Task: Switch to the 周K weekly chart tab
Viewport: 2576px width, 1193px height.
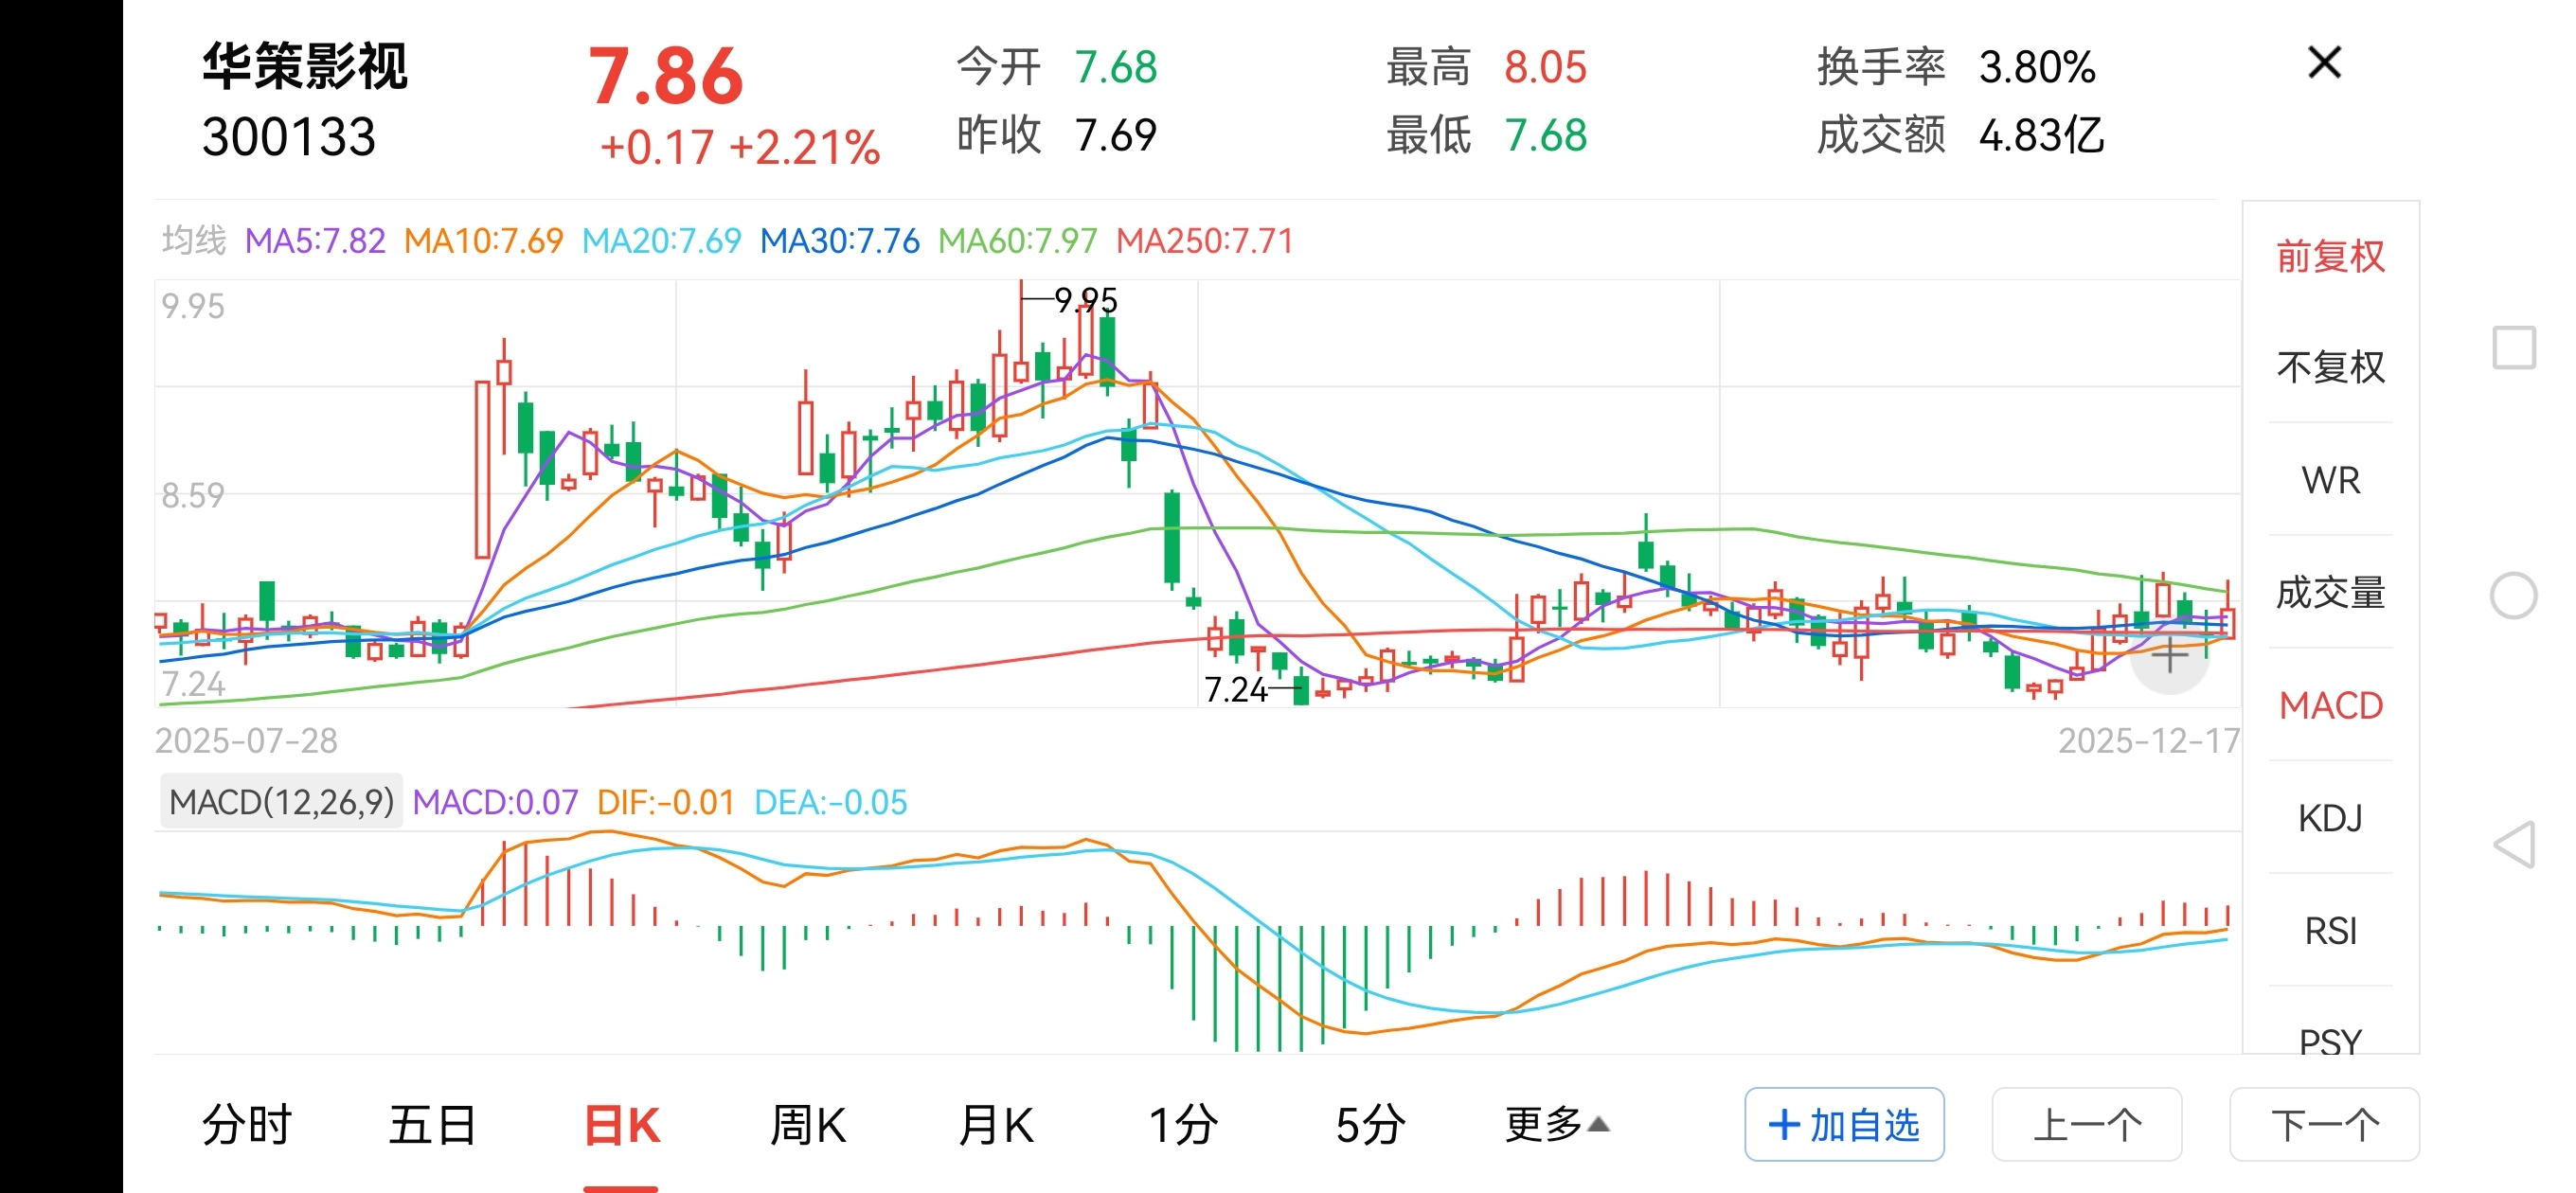Action: (x=808, y=1125)
